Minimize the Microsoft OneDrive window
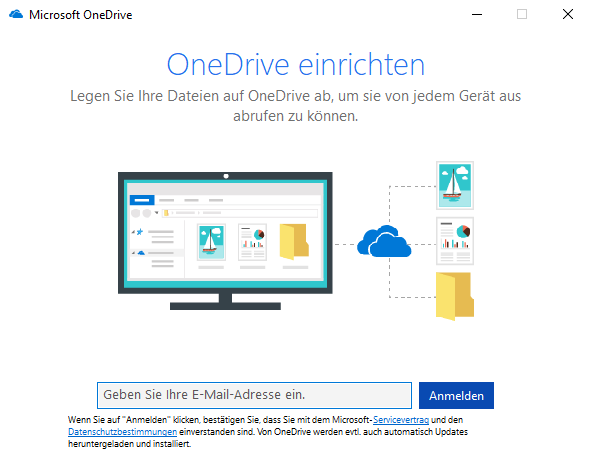The image size is (590, 458). [477, 15]
